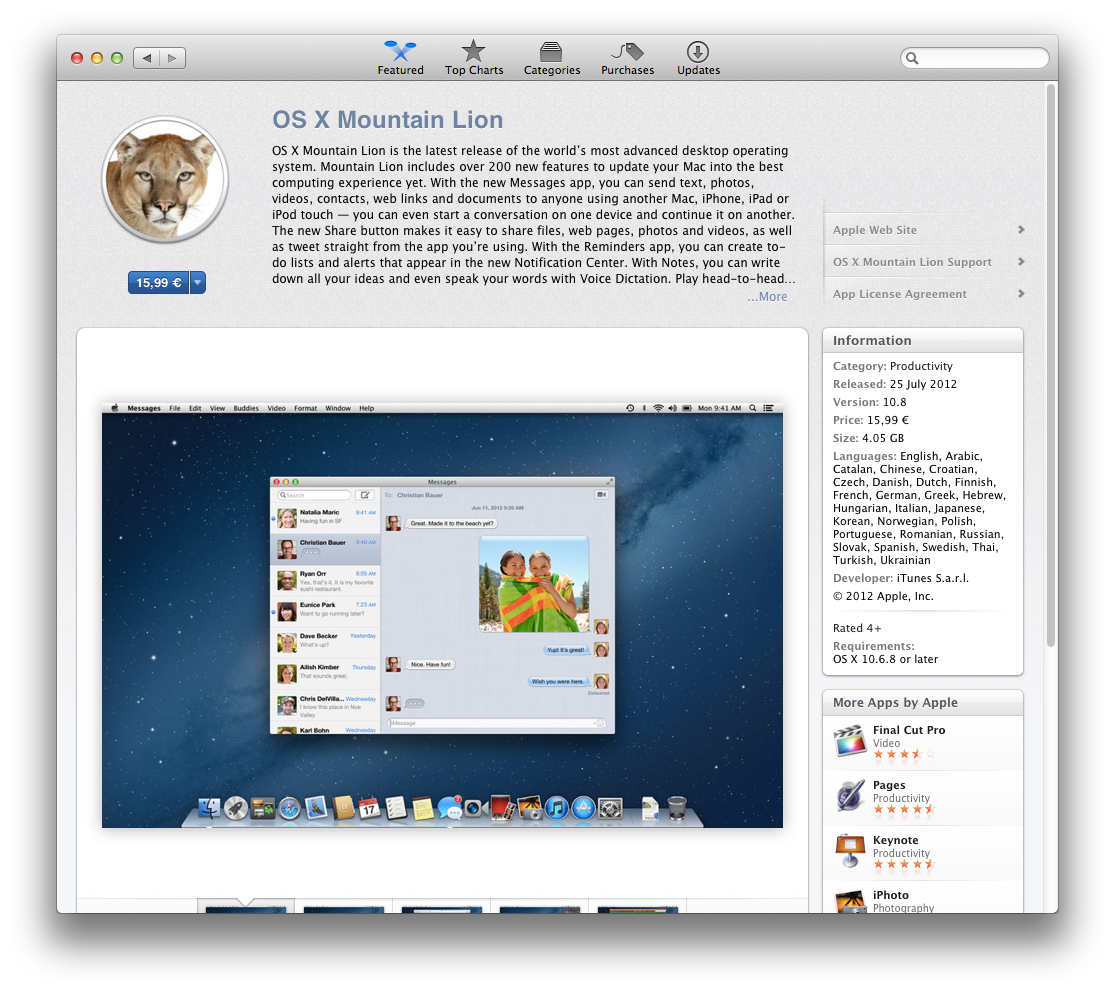Click Category: Productivity text

(x=892, y=366)
